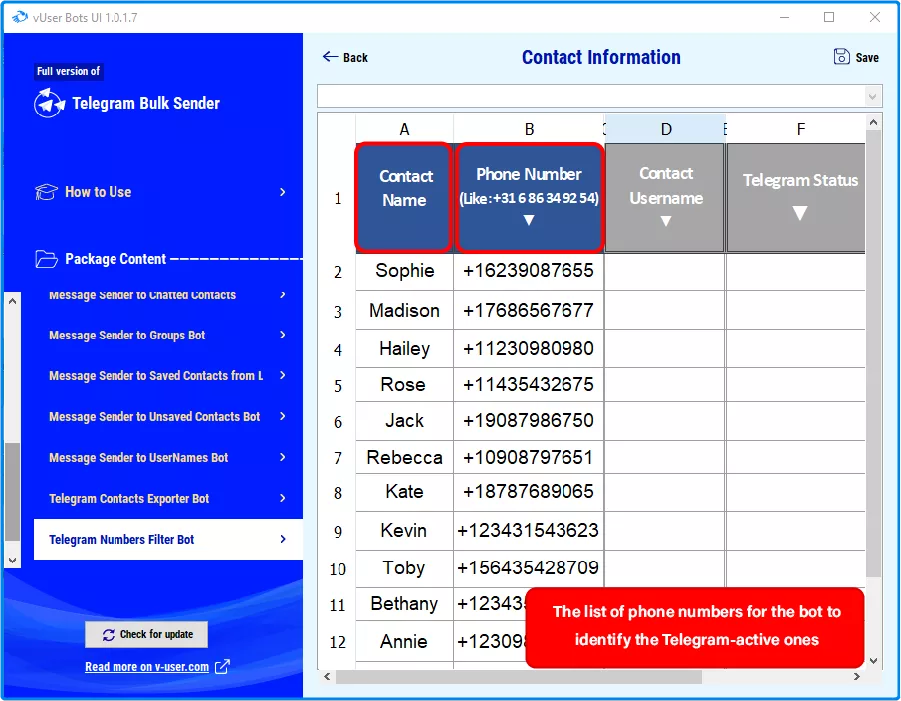Viewport: 901px width, 701px height.
Task: Select column D header
Action: point(665,129)
